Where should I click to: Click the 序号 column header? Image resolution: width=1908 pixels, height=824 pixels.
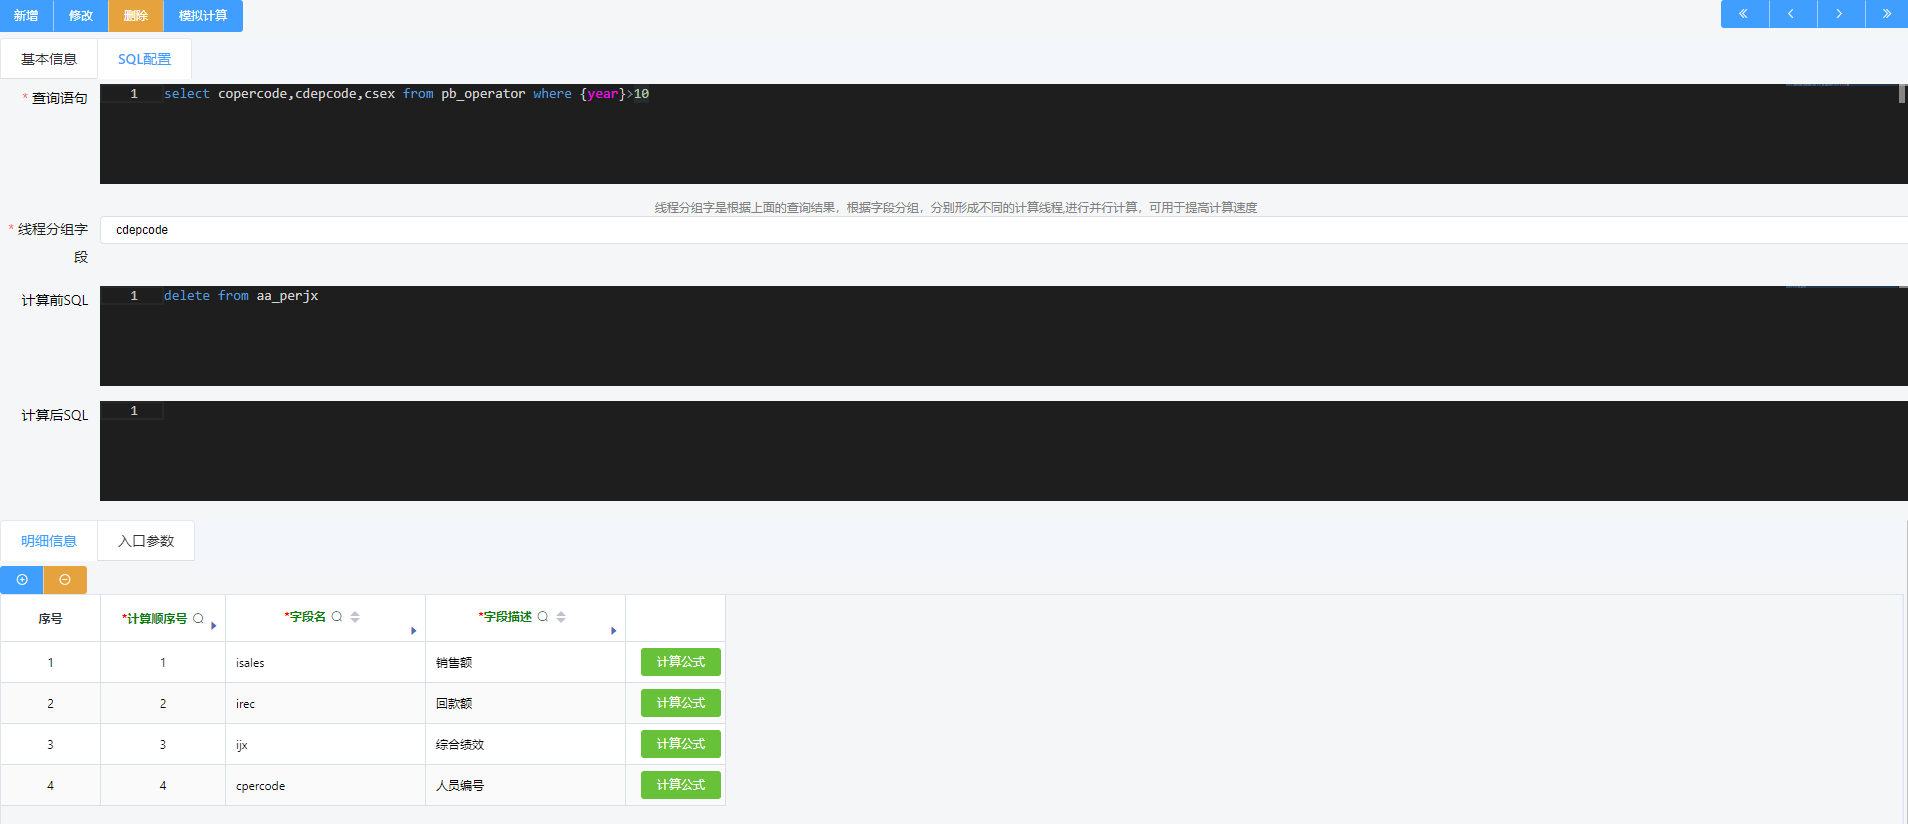tap(50, 619)
